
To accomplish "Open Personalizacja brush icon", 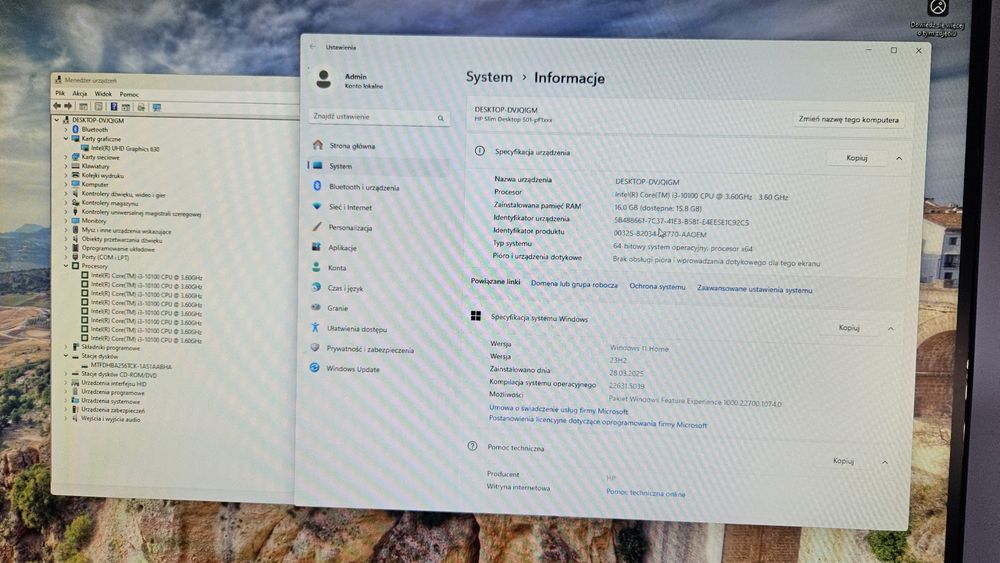I will (x=317, y=226).
